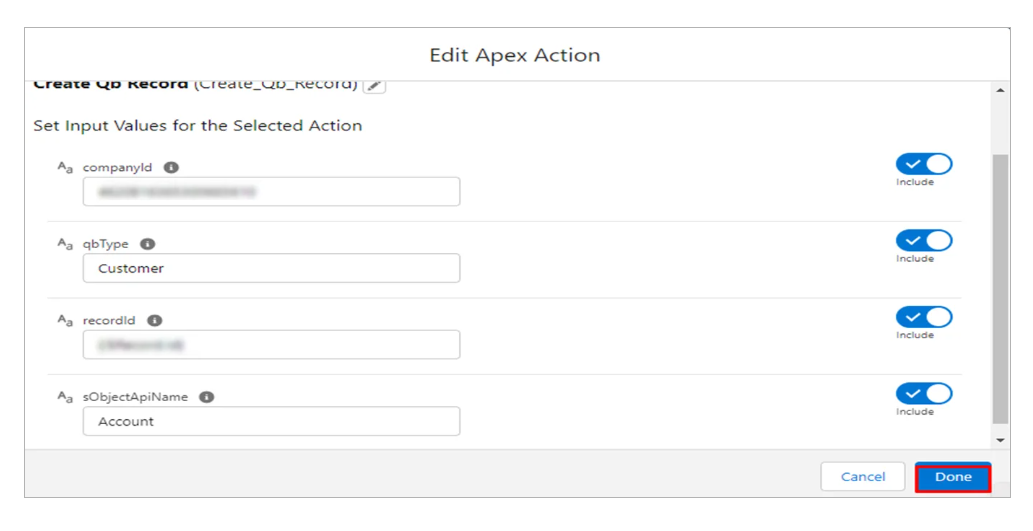
Task: Click the qbType field containing Customer
Action: point(271,268)
